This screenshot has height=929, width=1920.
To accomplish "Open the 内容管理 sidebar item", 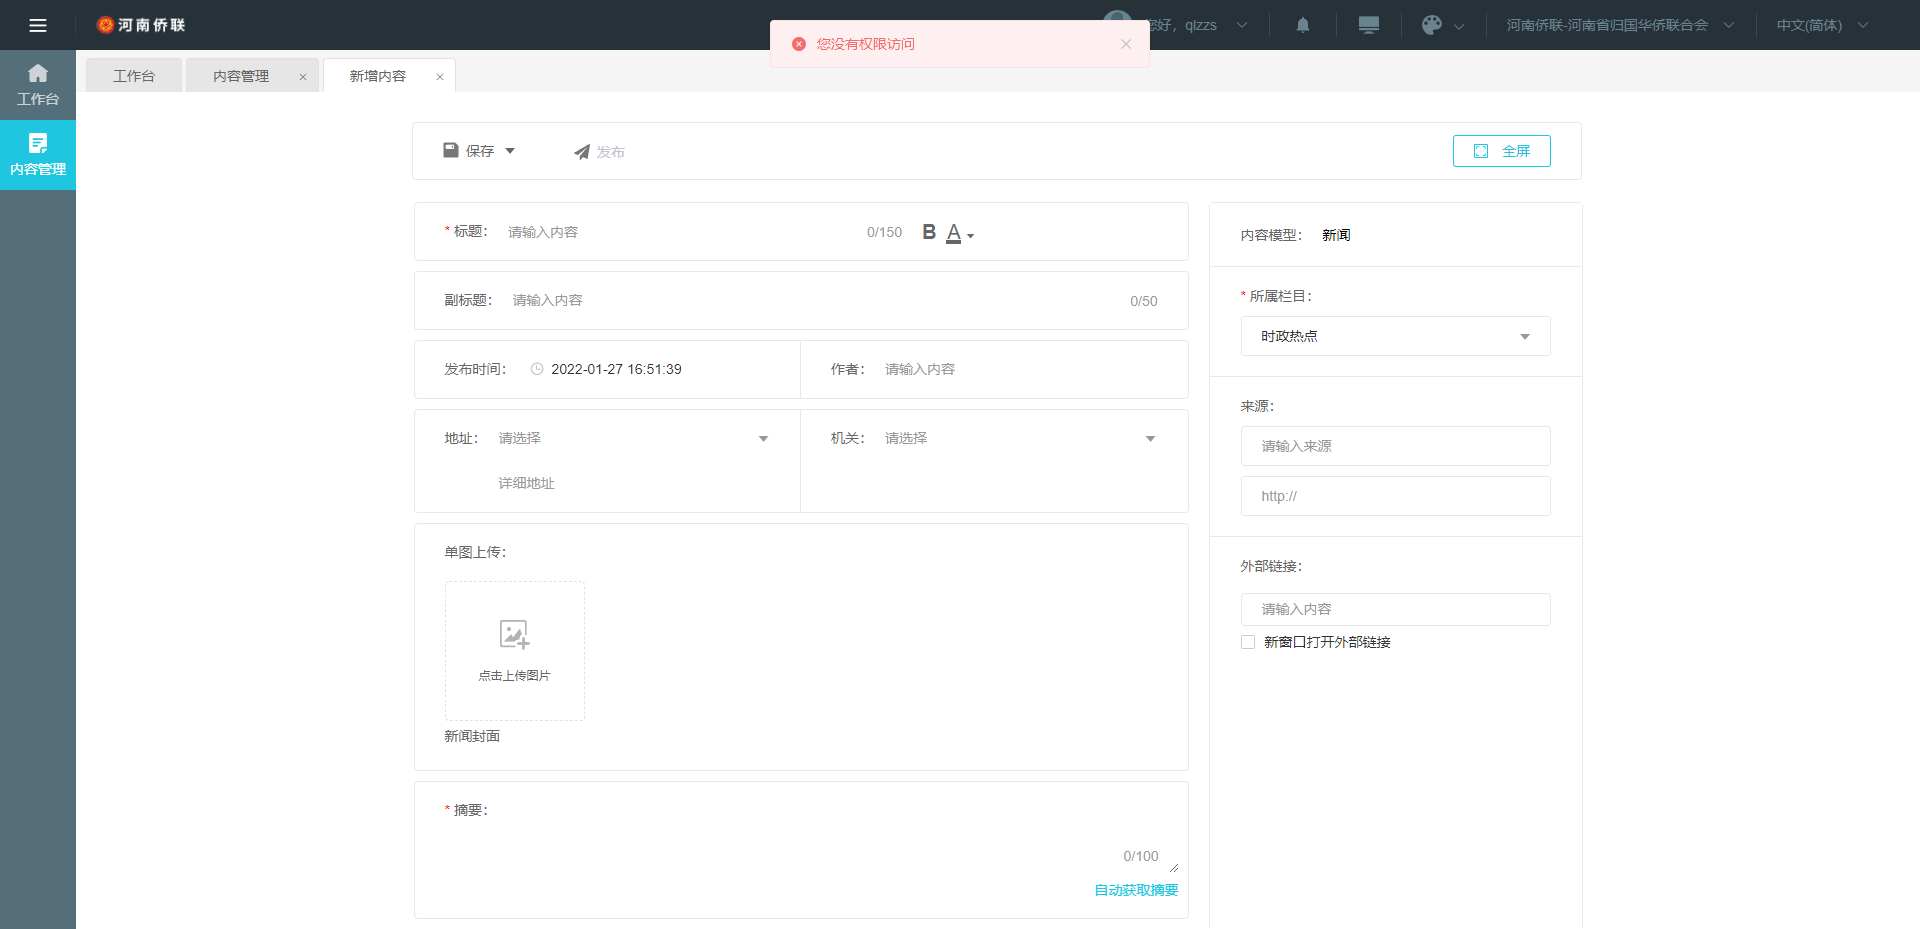I will pyautogui.click(x=38, y=155).
